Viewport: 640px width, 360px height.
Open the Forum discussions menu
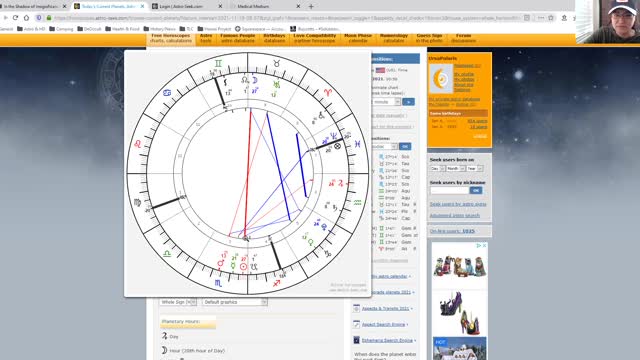click(x=463, y=38)
